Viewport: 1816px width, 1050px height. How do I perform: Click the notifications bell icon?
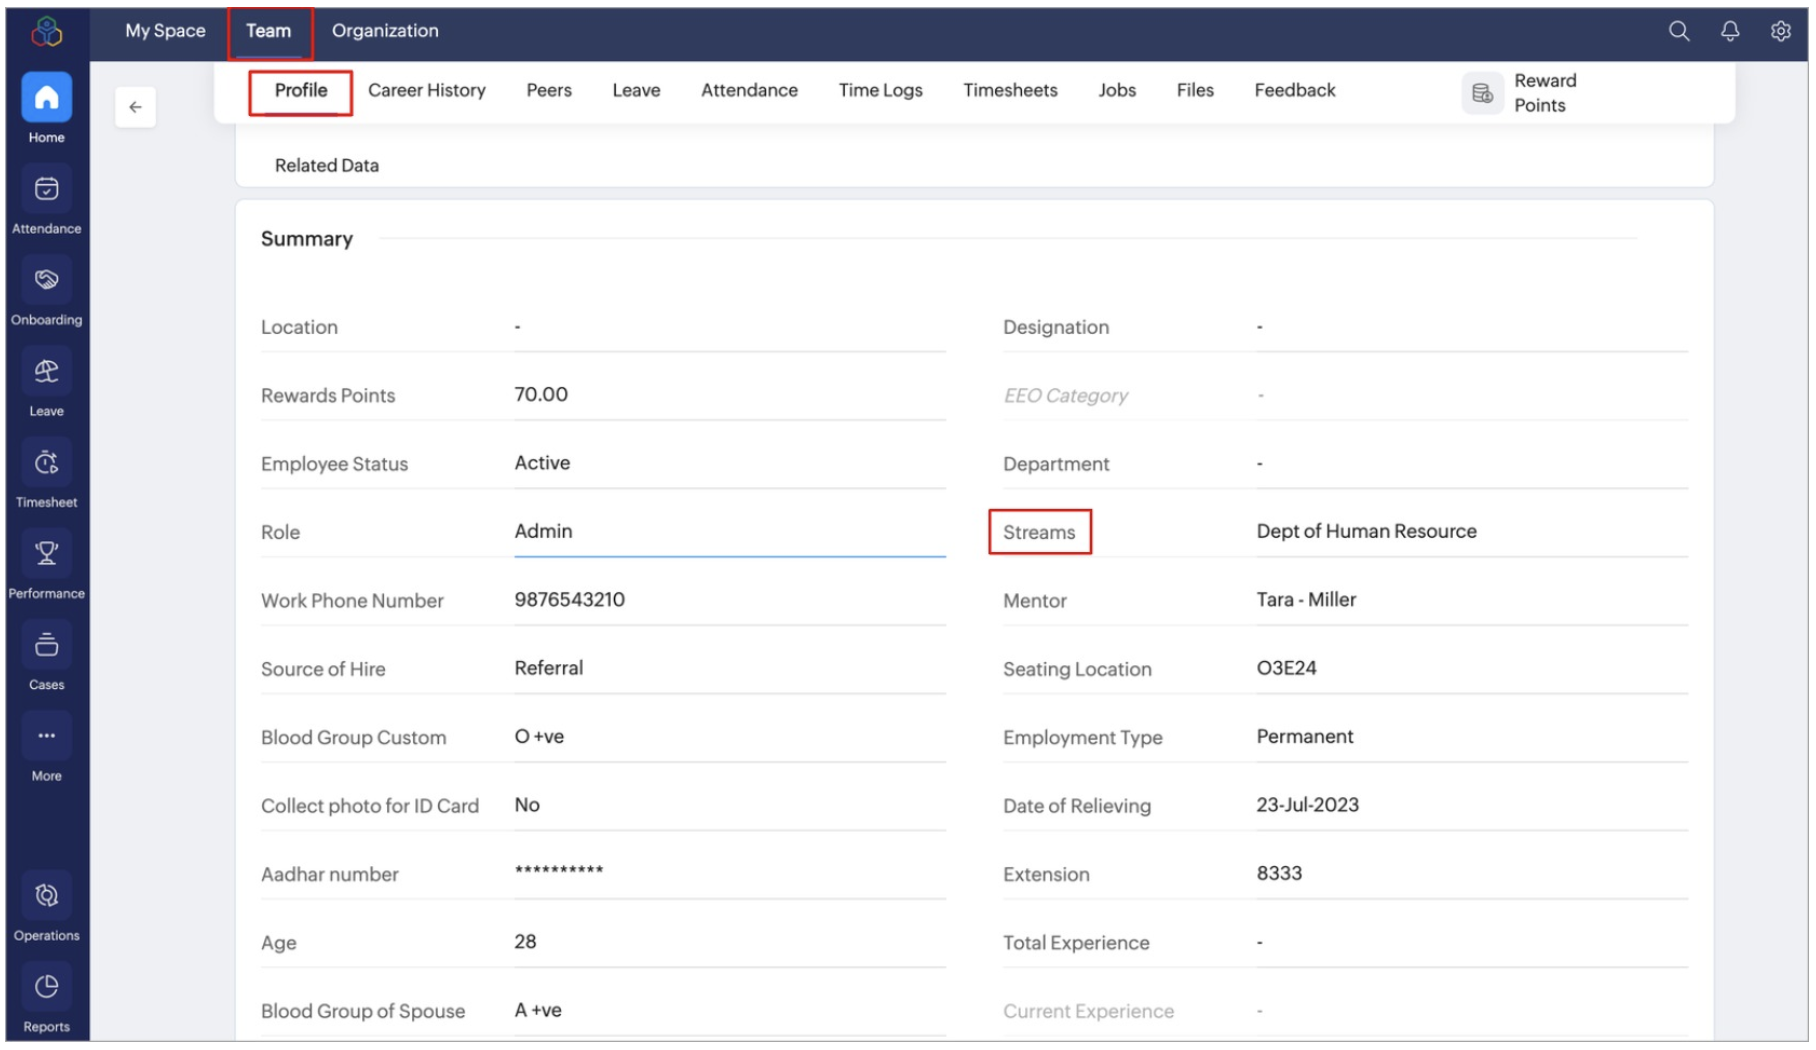click(1729, 31)
